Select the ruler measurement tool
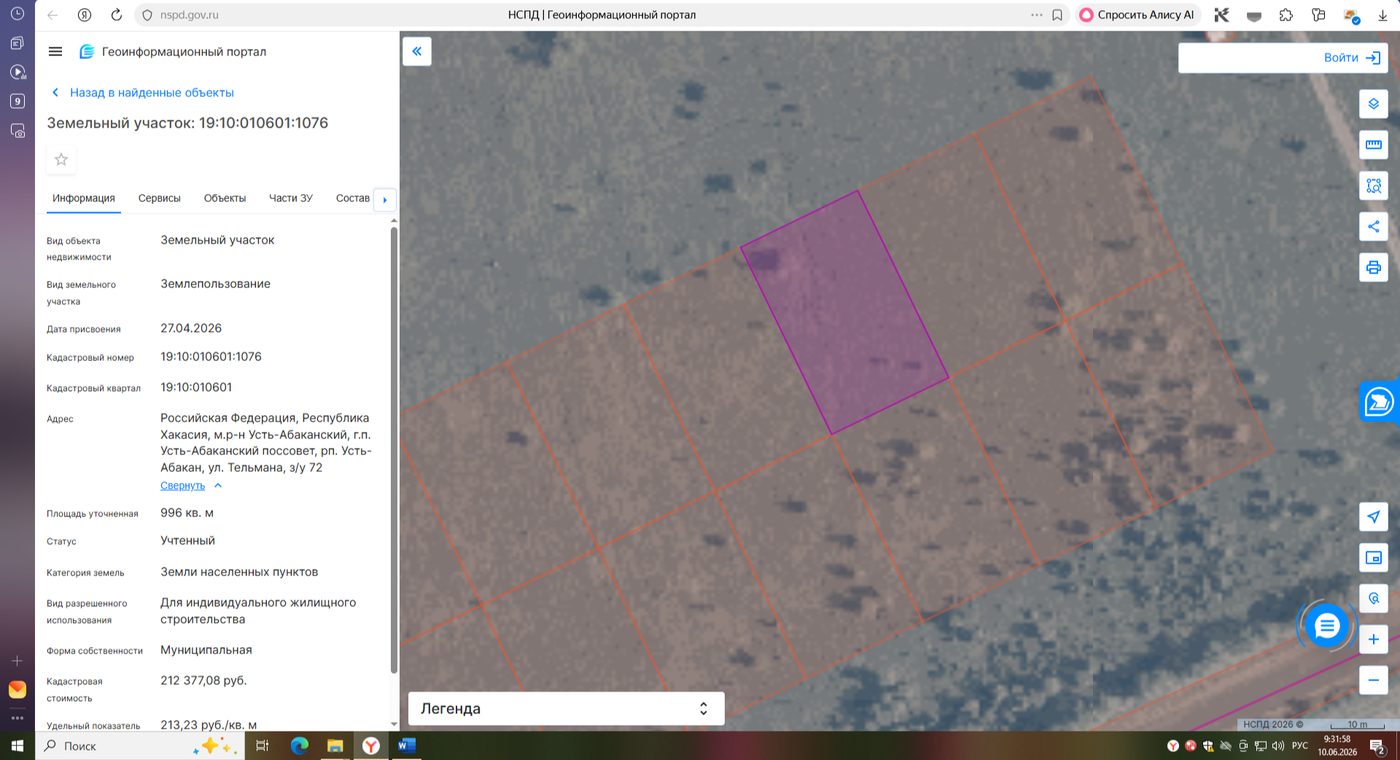The height and width of the screenshot is (760, 1400). pos(1374,145)
